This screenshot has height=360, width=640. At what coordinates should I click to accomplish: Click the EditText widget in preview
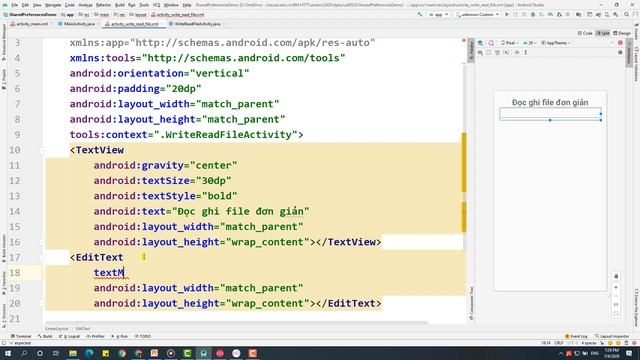550,114
